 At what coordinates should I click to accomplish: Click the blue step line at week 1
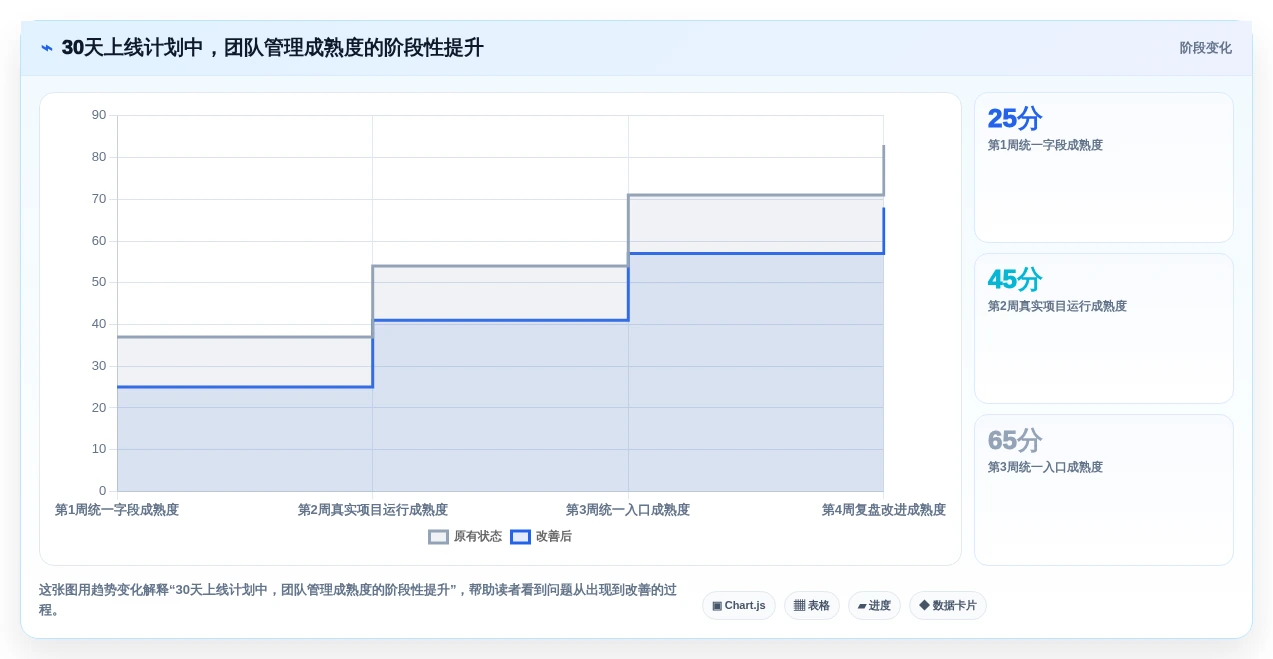[245, 387]
